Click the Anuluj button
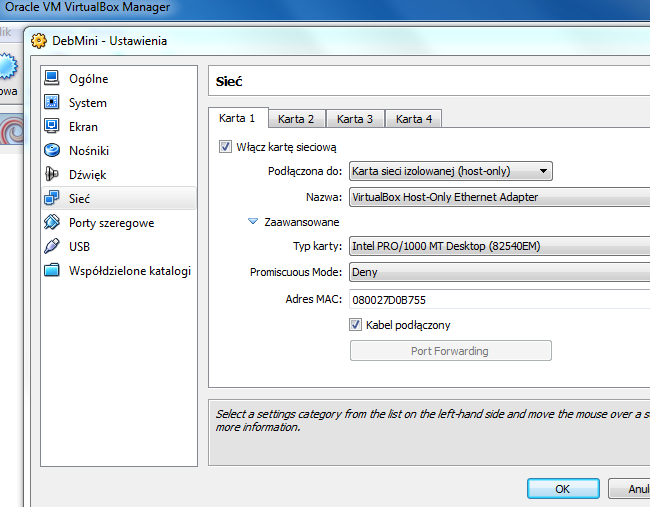650x507 pixels. [629, 489]
